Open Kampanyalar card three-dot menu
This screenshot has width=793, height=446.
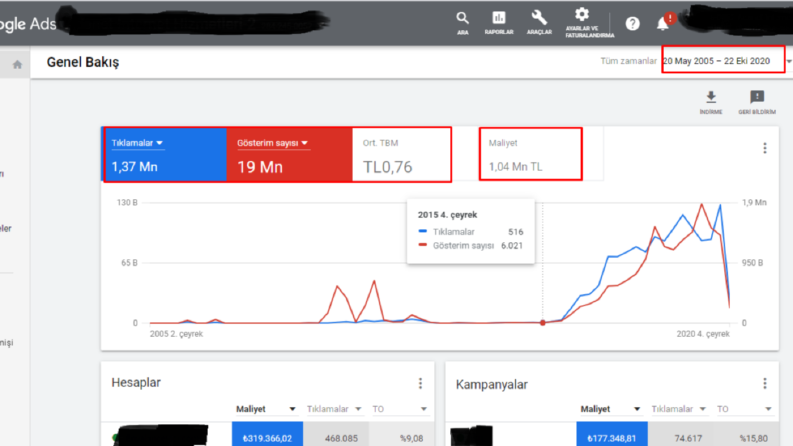click(765, 384)
